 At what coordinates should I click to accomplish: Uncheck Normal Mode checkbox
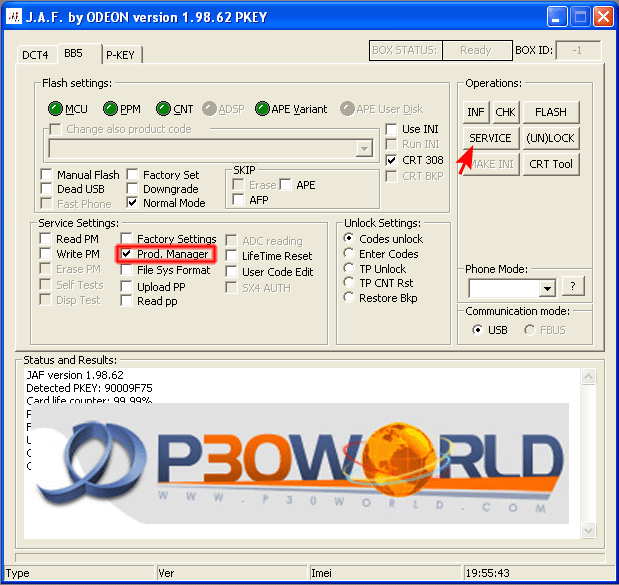click(x=132, y=203)
